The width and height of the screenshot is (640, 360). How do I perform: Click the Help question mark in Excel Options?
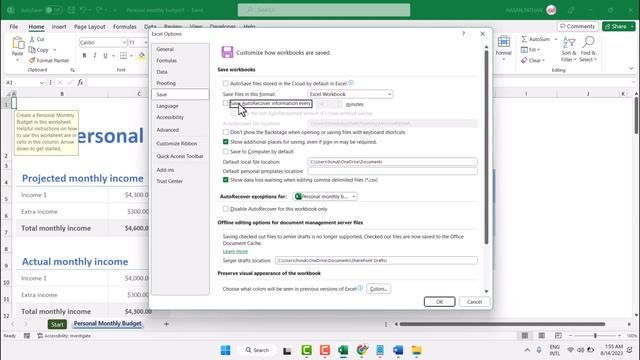click(463, 34)
